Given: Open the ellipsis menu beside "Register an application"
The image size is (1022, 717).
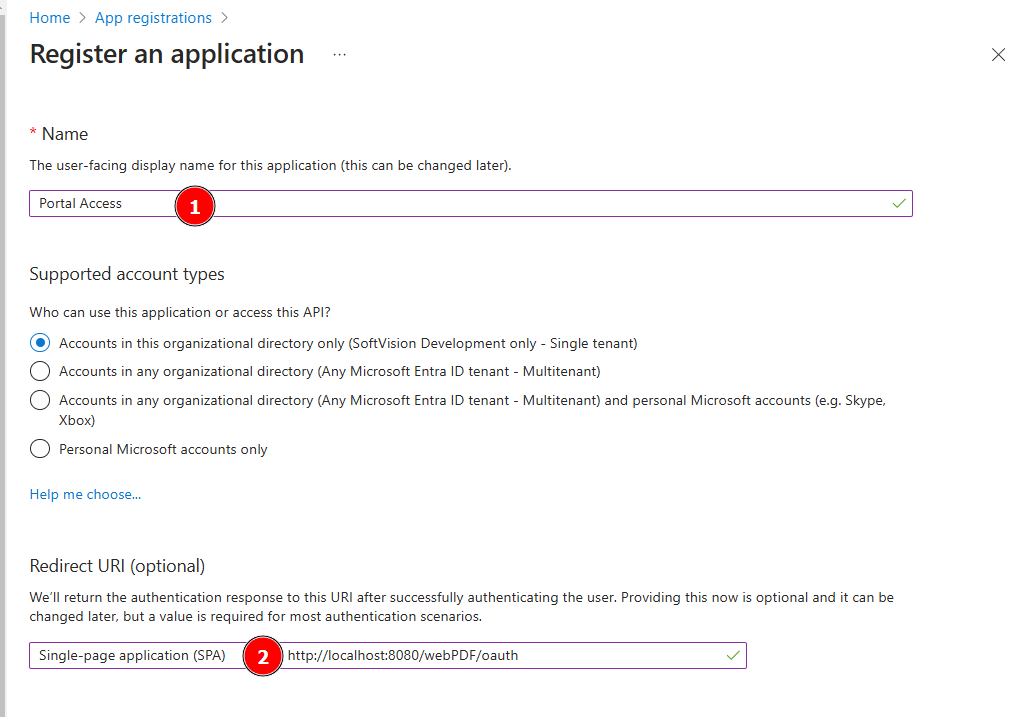Looking at the screenshot, I should pos(339,55).
